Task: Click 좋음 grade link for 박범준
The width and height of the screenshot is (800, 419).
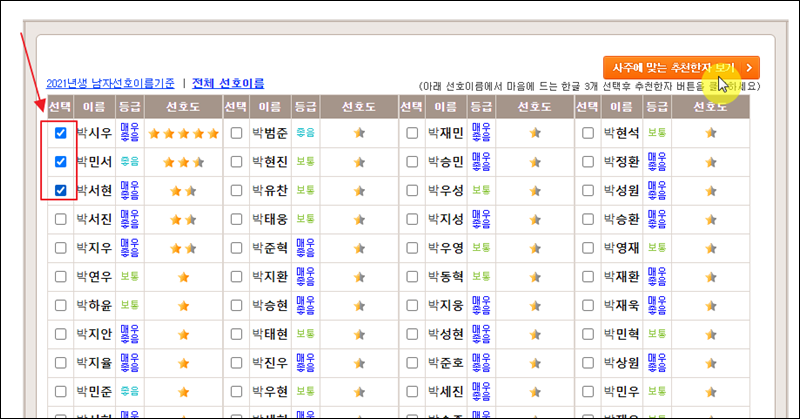Action: (305, 133)
